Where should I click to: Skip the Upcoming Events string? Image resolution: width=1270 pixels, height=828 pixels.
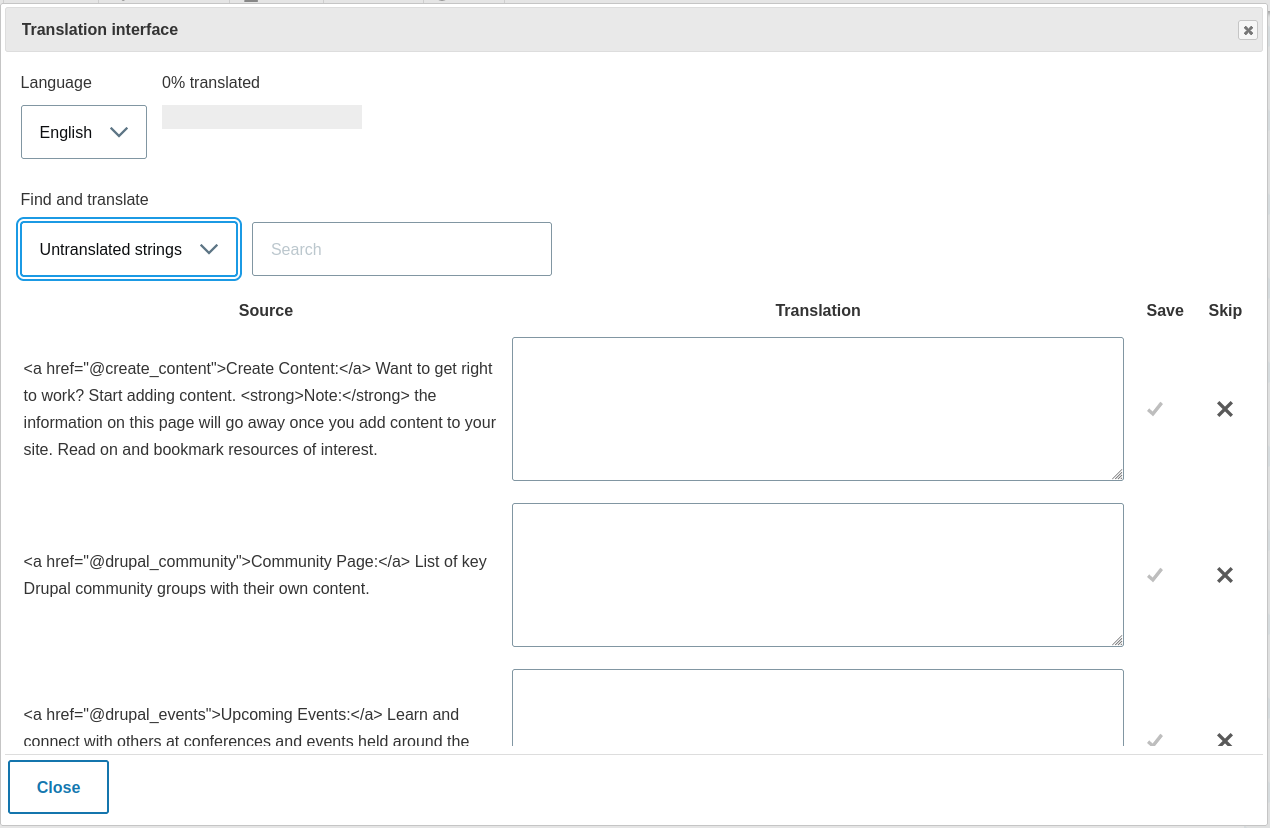click(1224, 741)
